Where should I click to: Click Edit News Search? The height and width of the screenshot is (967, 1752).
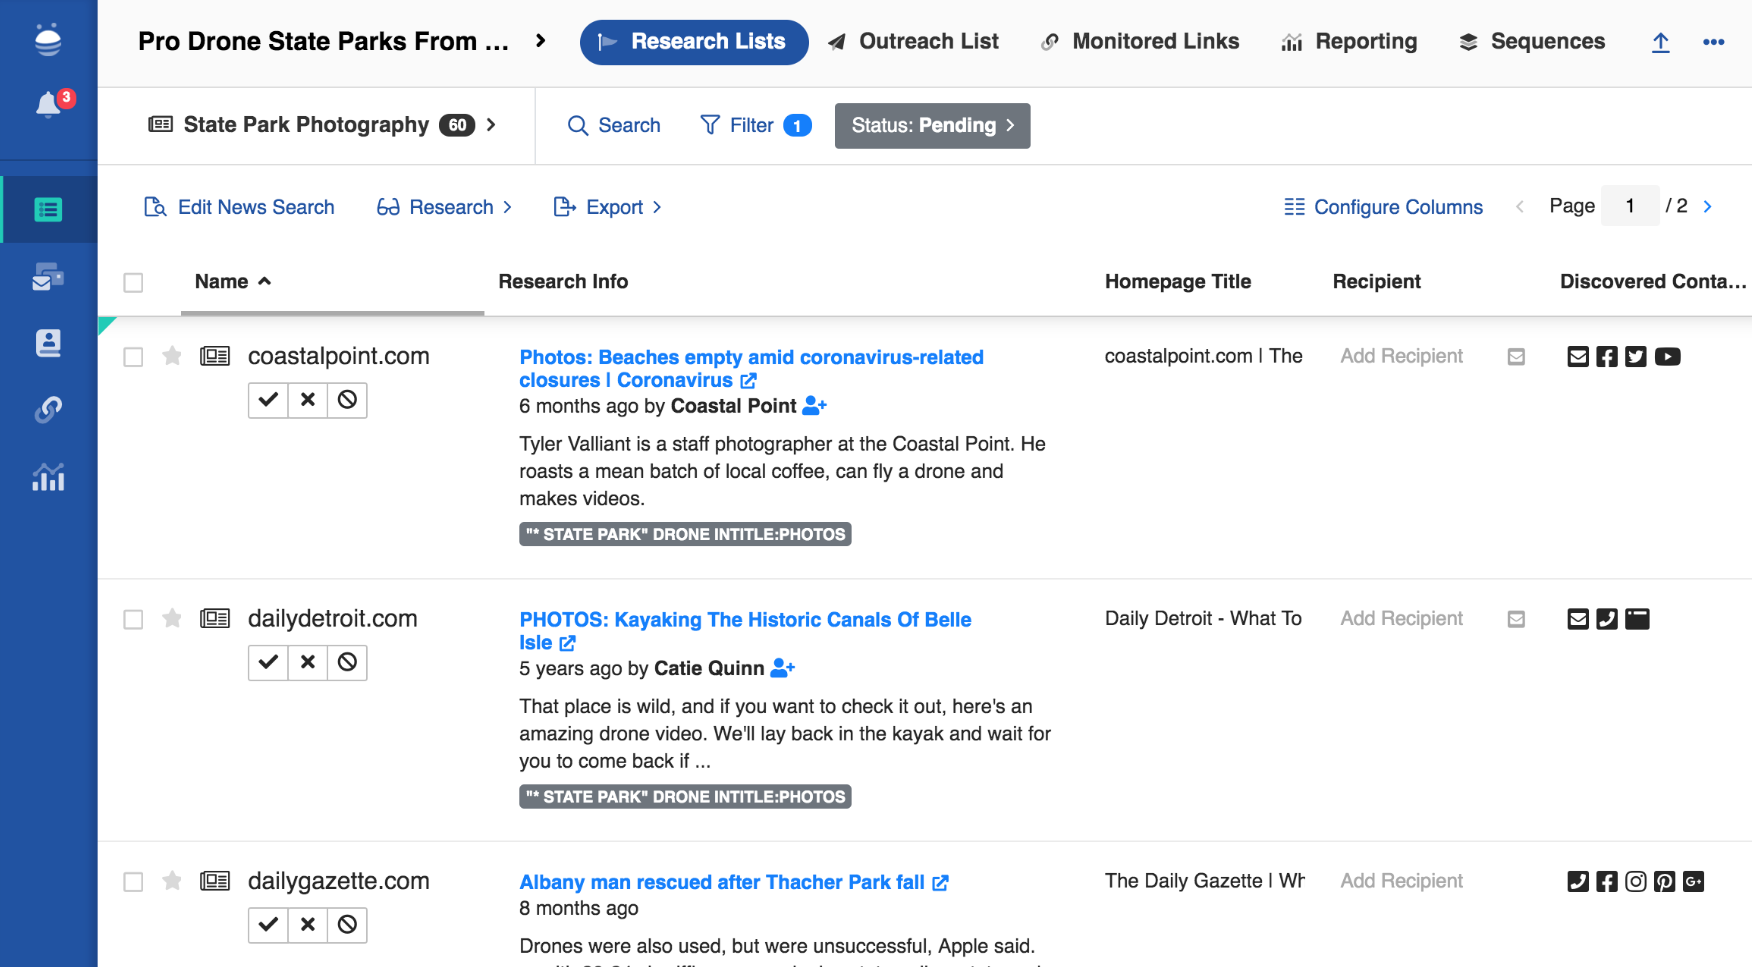coord(240,207)
